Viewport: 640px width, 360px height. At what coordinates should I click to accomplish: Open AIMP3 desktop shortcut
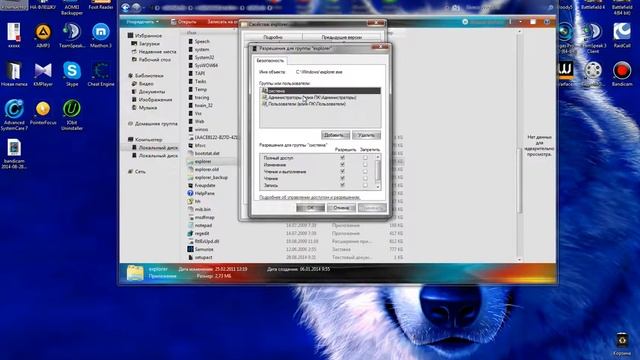(x=43, y=36)
